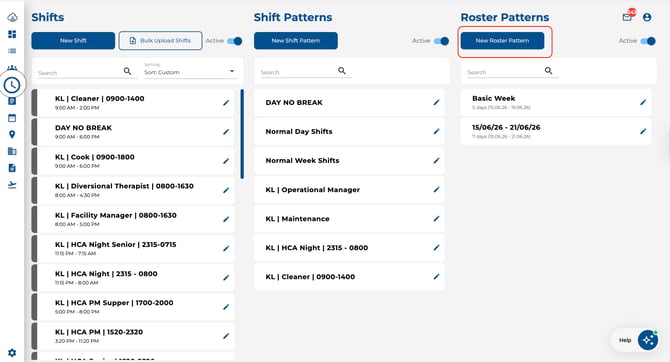670x362 pixels.
Task: Open the cloud logo icon in sidebar
Action: pyautogui.click(x=12, y=18)
